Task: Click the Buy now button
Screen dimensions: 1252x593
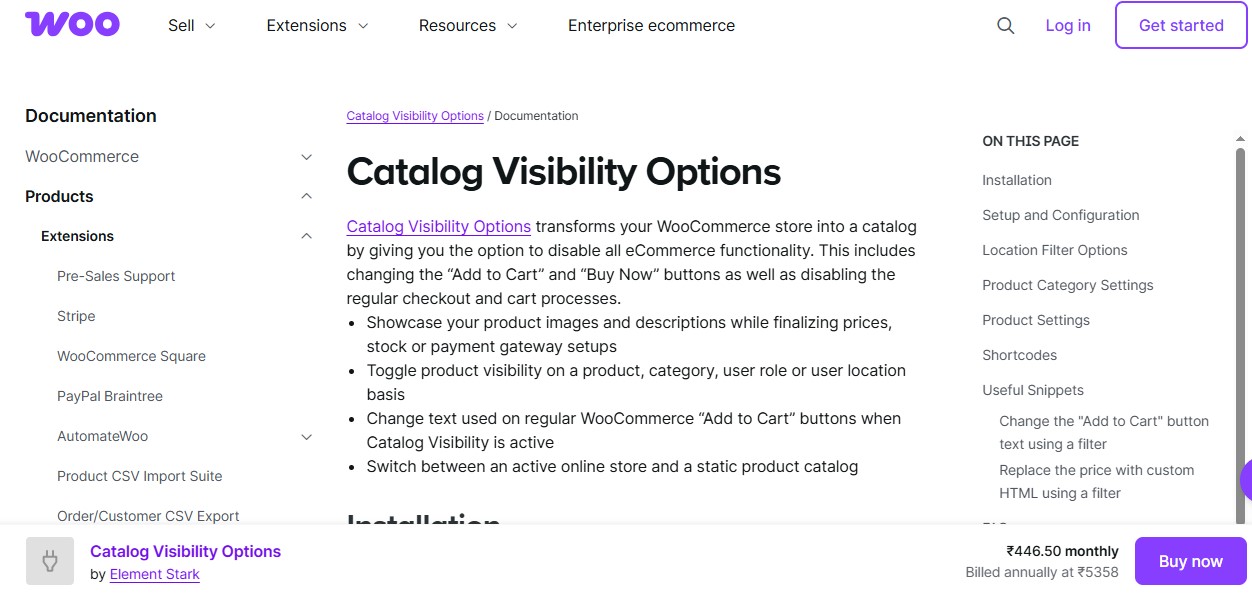Action: [x=1190, y=561]
